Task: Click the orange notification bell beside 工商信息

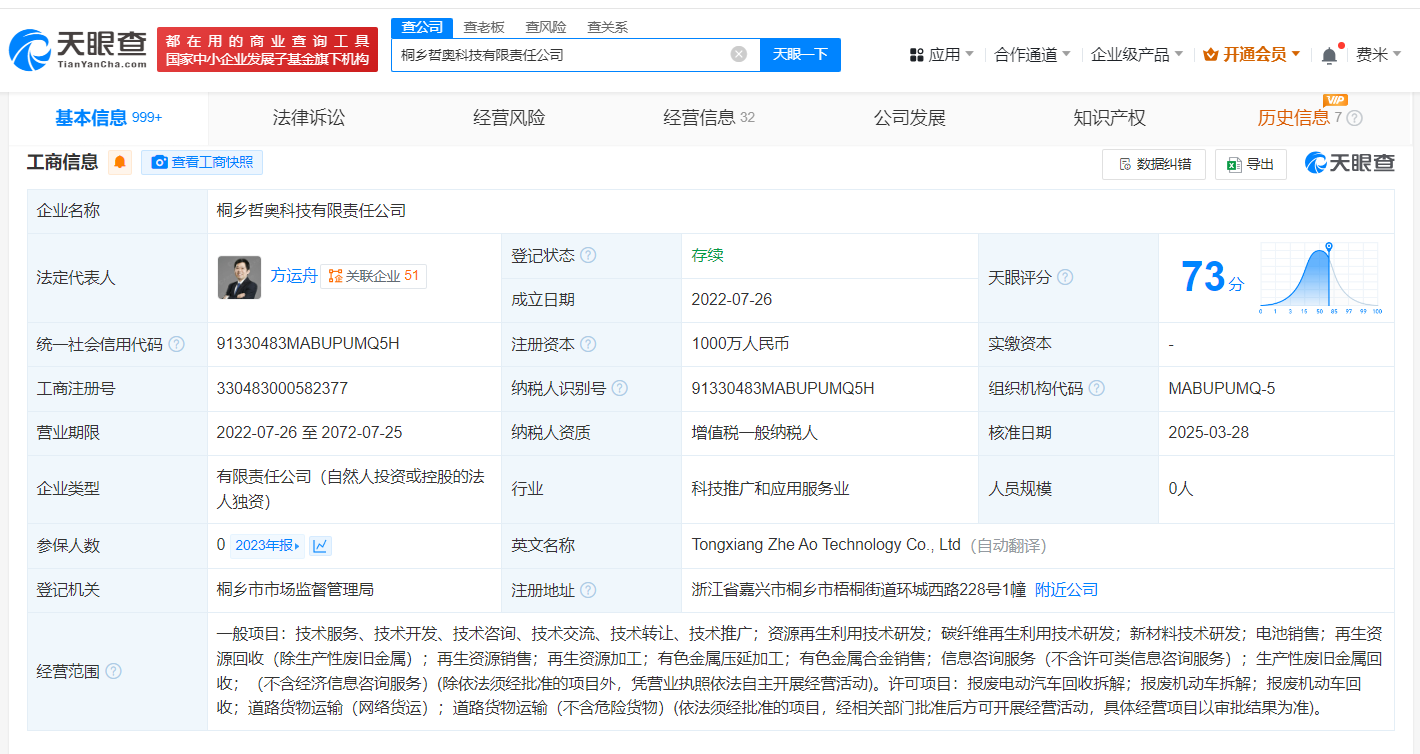Action: pos(120,162)
